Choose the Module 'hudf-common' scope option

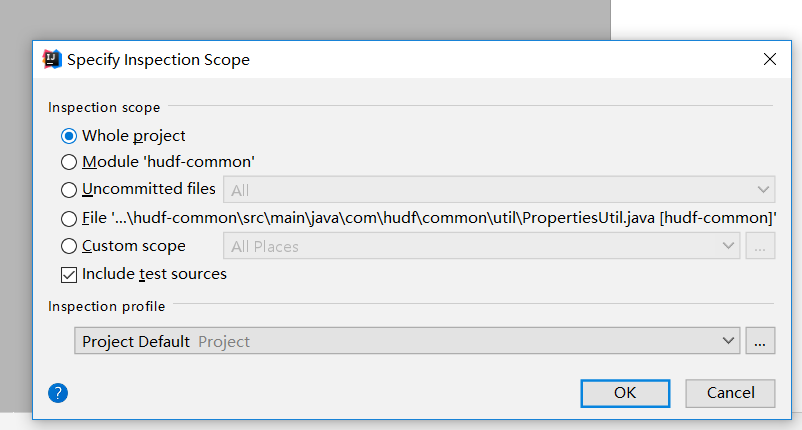pos(69,162)
